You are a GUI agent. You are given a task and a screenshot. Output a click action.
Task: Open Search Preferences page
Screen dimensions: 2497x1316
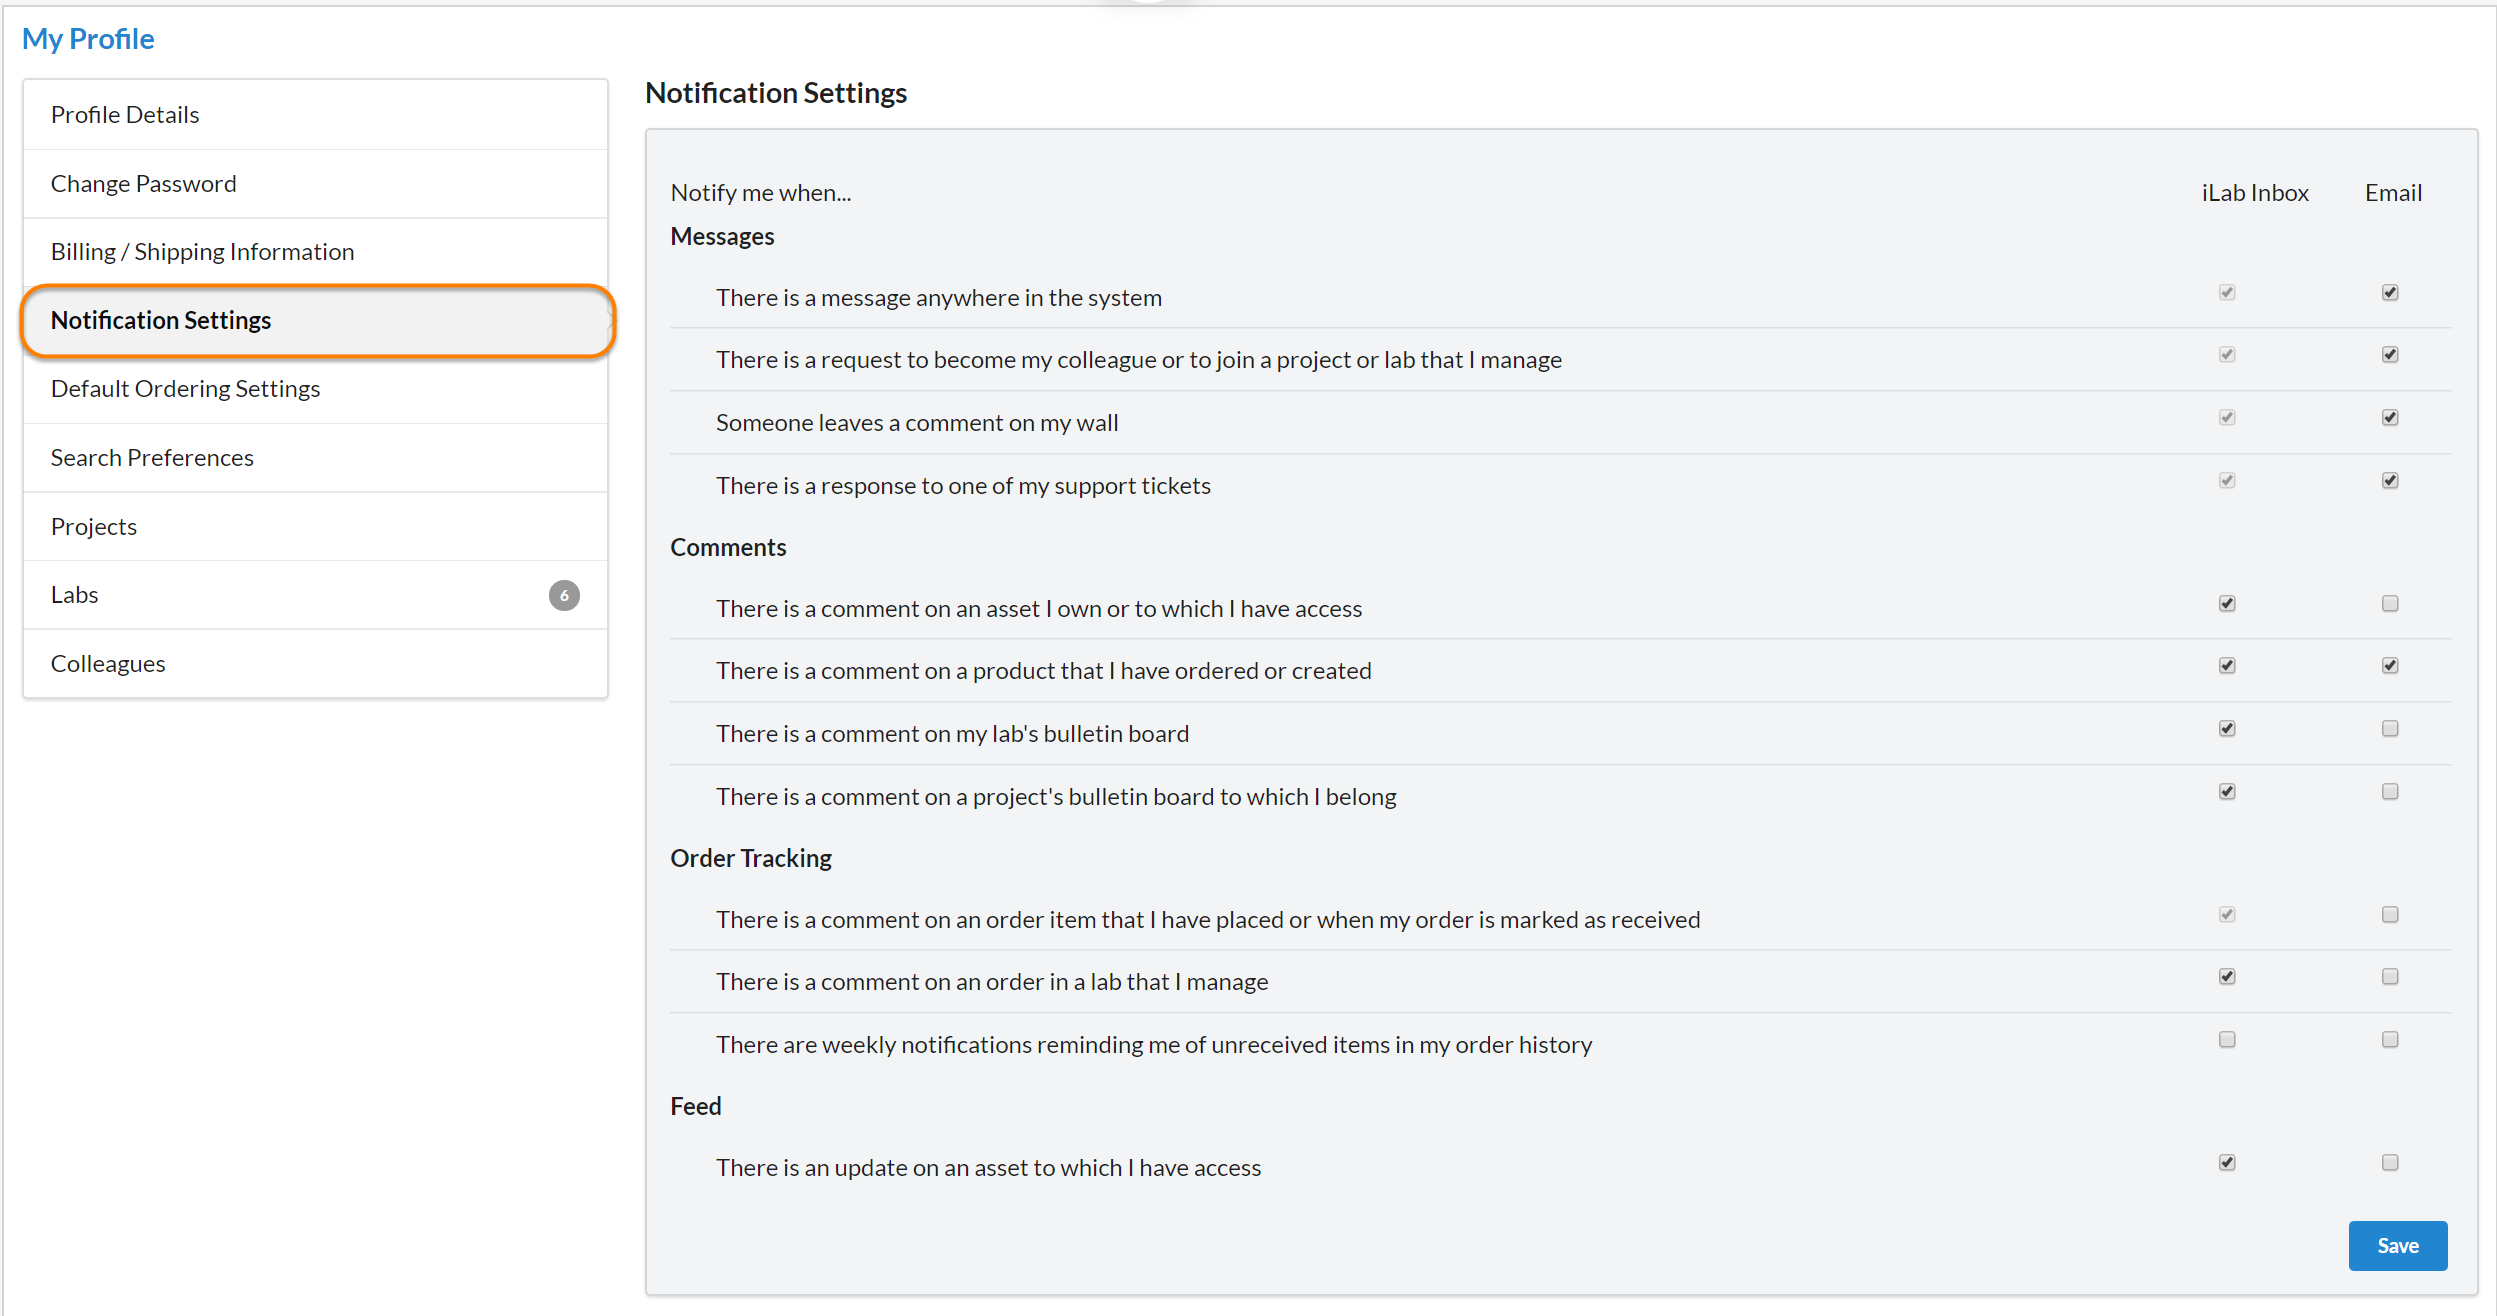(x=152, y=458)
